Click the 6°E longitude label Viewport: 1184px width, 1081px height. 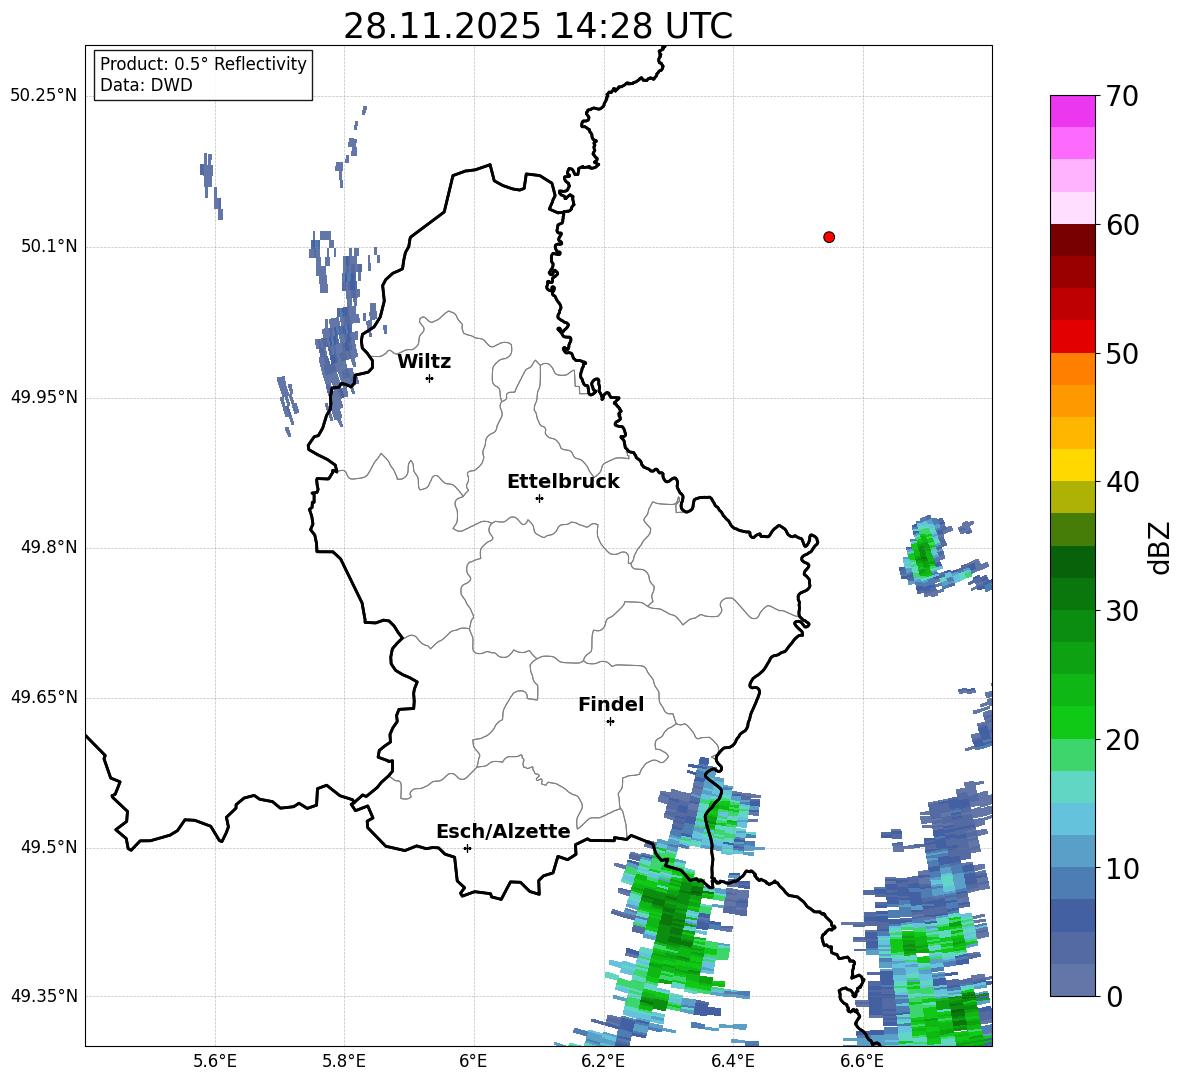(x=473, y=1061)
